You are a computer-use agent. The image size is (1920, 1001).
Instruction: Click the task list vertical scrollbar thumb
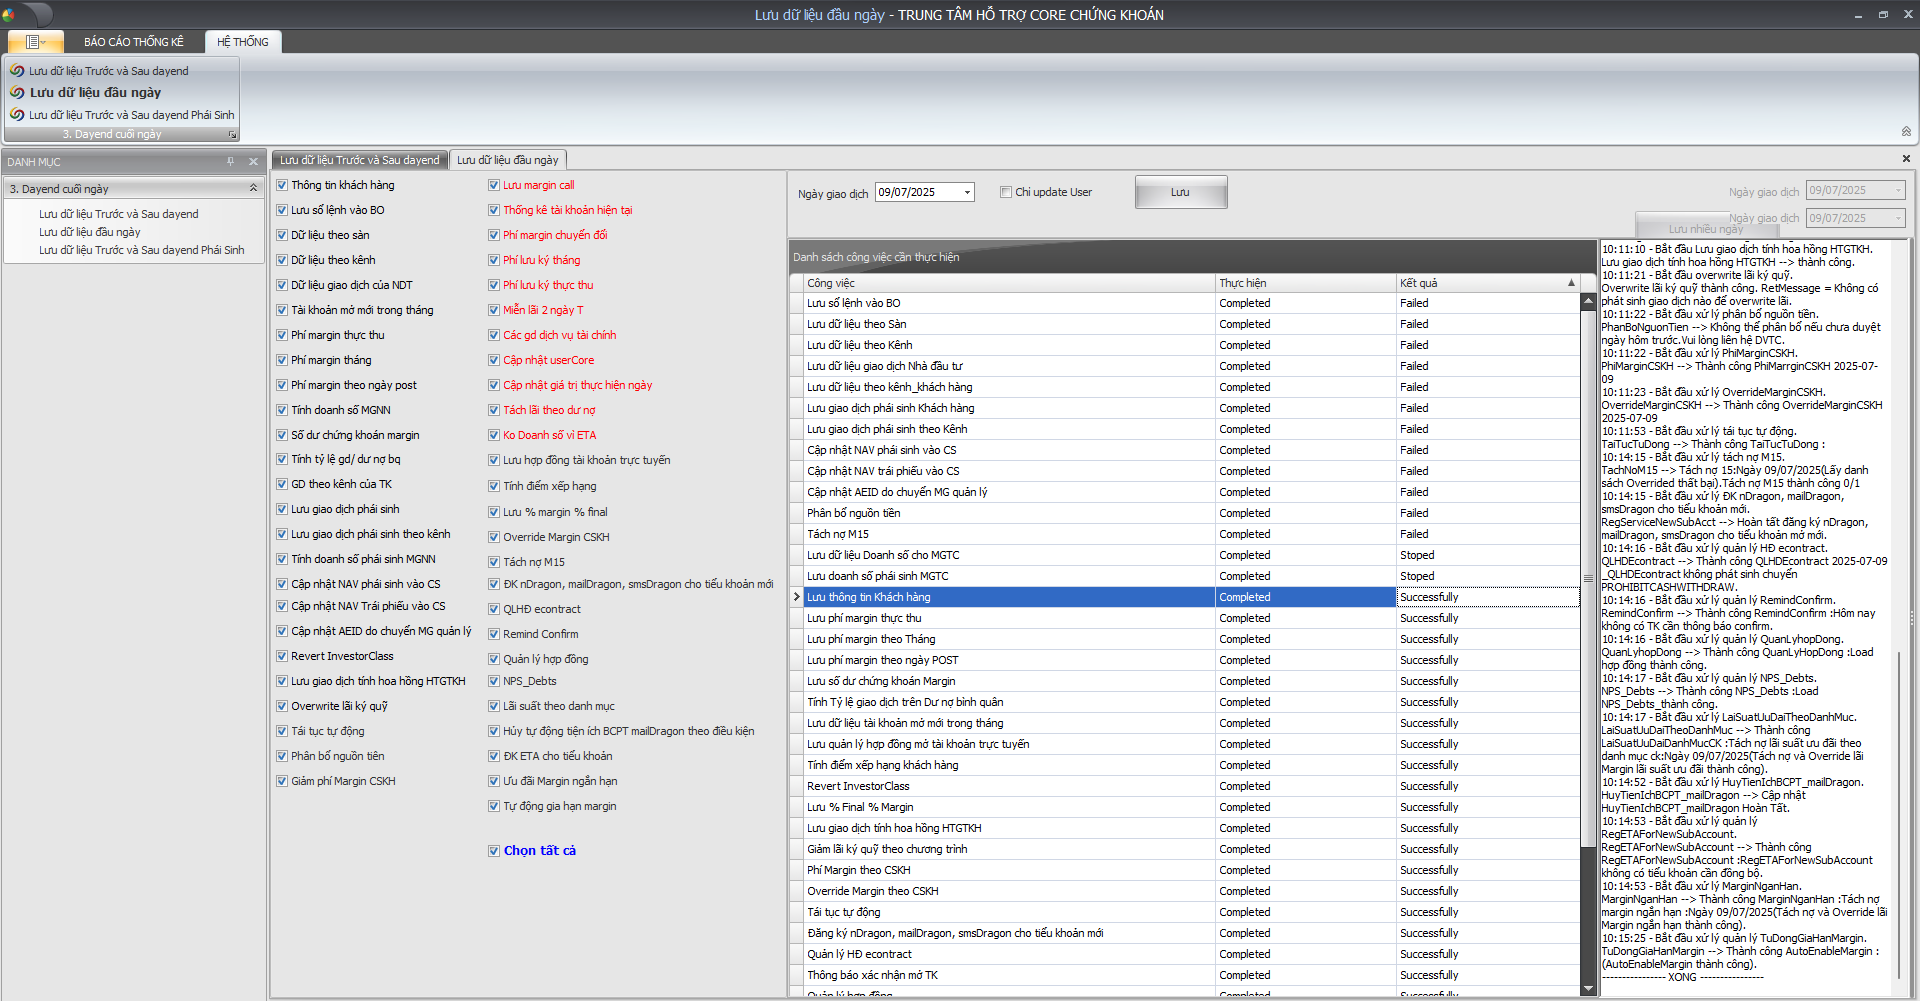click(x=1588, y=577)
